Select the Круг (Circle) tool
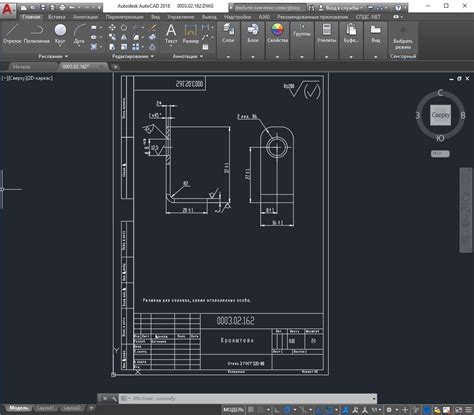This screenshot has height=415, width=474. click(60, 34)
